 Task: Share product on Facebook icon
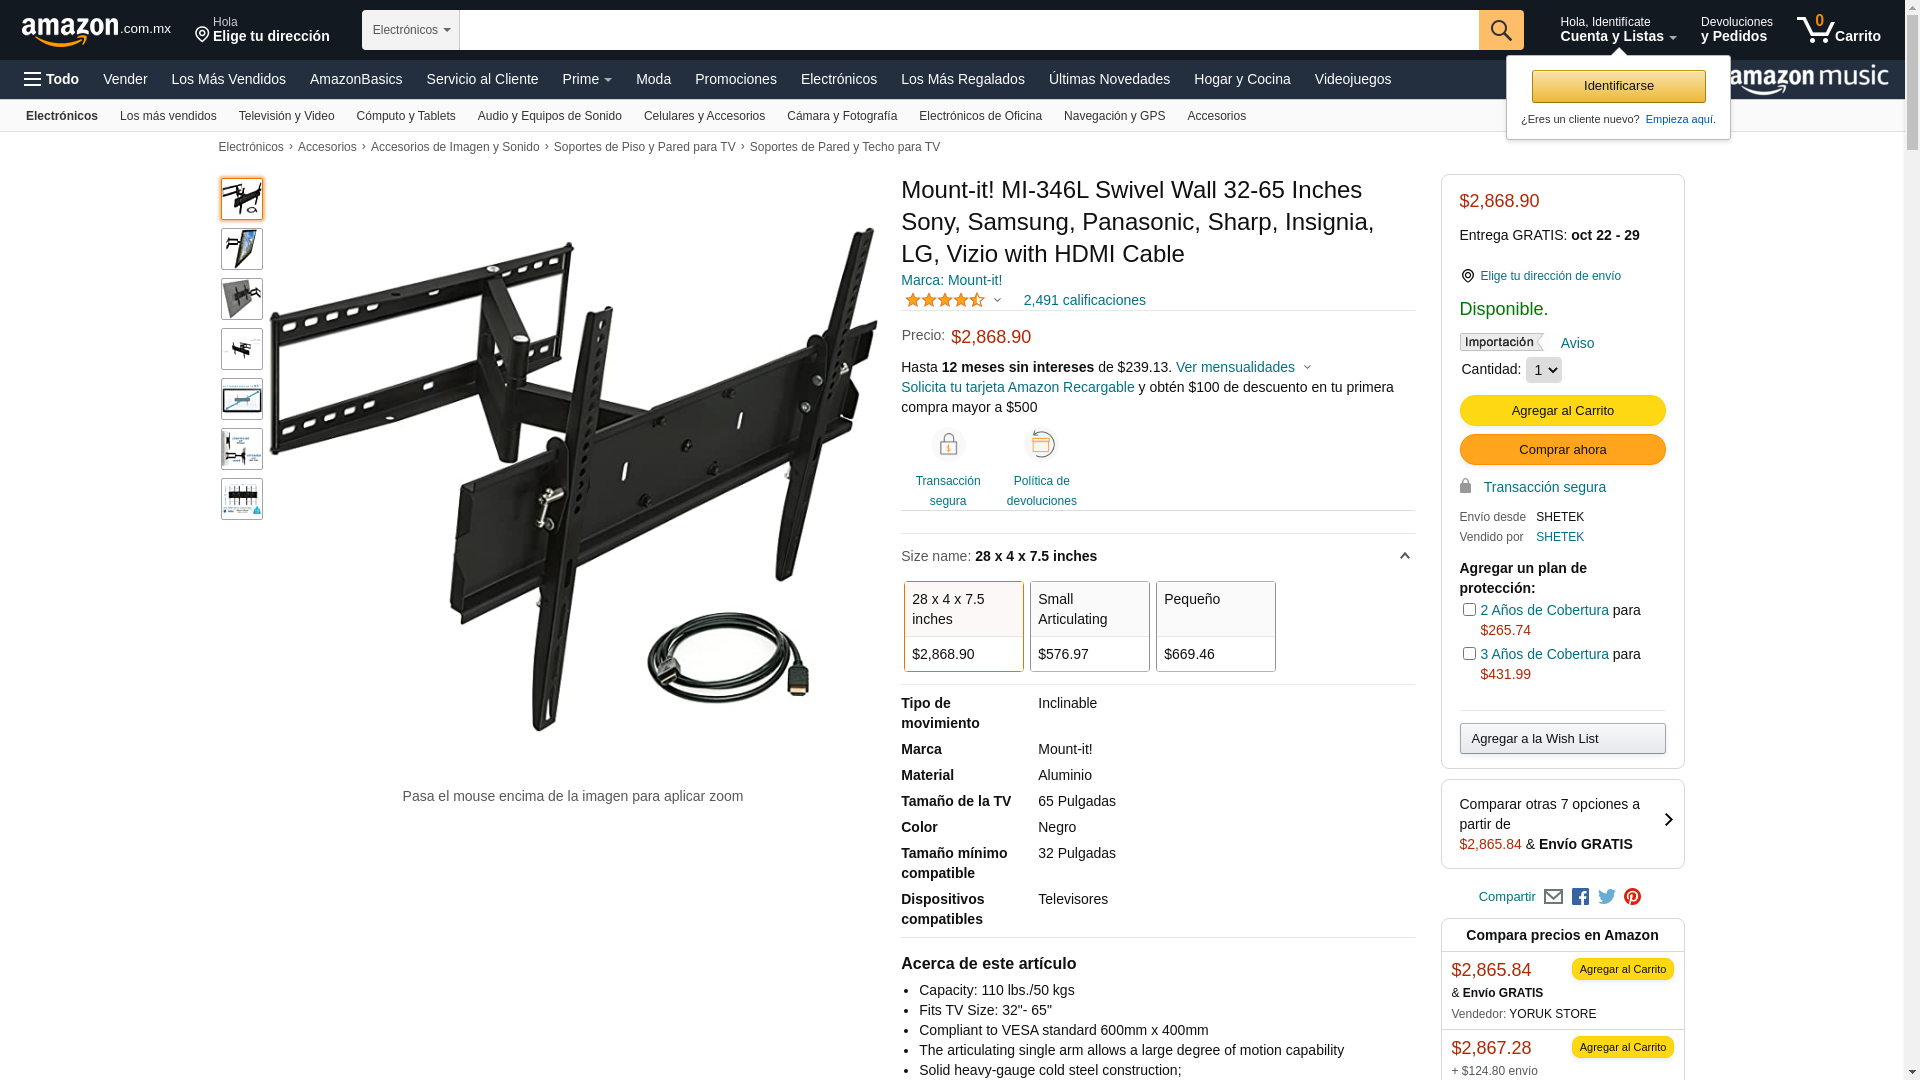point(1580,897)
